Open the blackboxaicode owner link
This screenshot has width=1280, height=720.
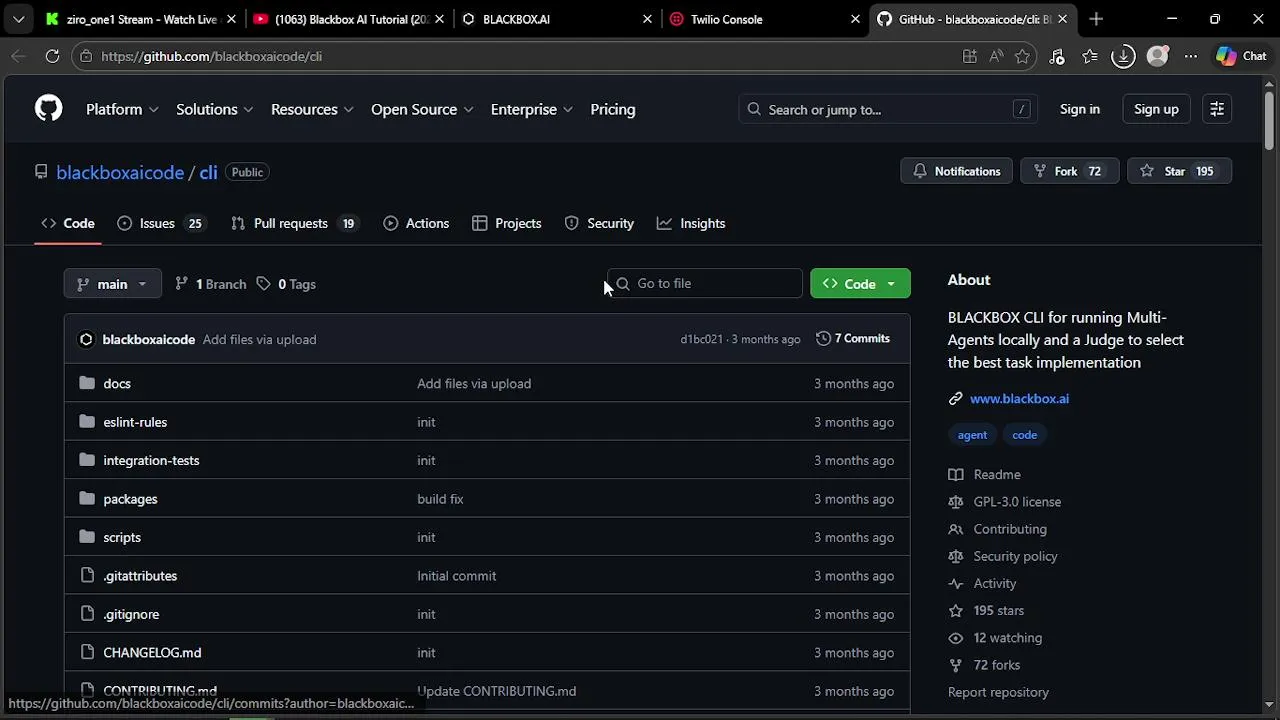(x=120, y=172)
